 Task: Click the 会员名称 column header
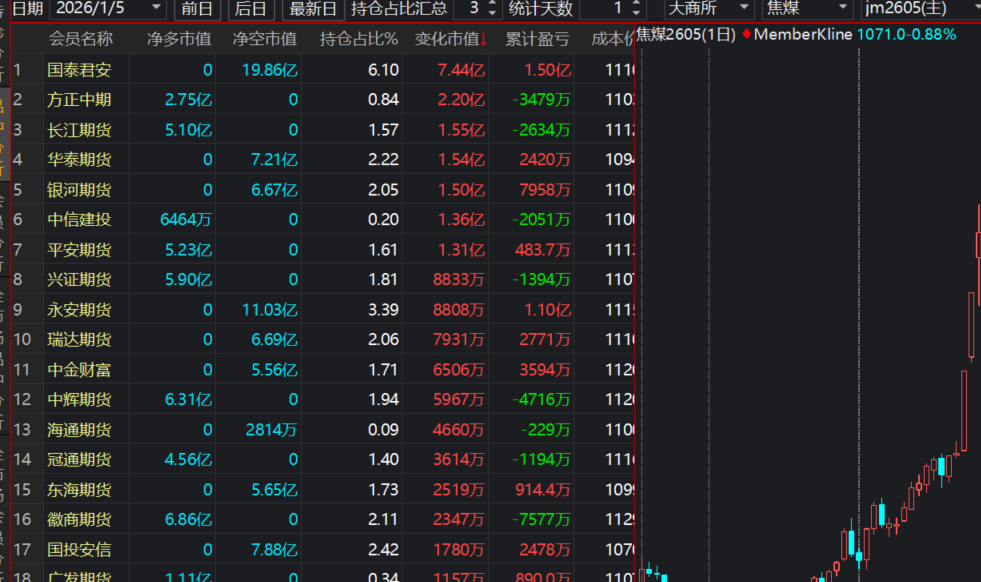(x=80, y=40)
